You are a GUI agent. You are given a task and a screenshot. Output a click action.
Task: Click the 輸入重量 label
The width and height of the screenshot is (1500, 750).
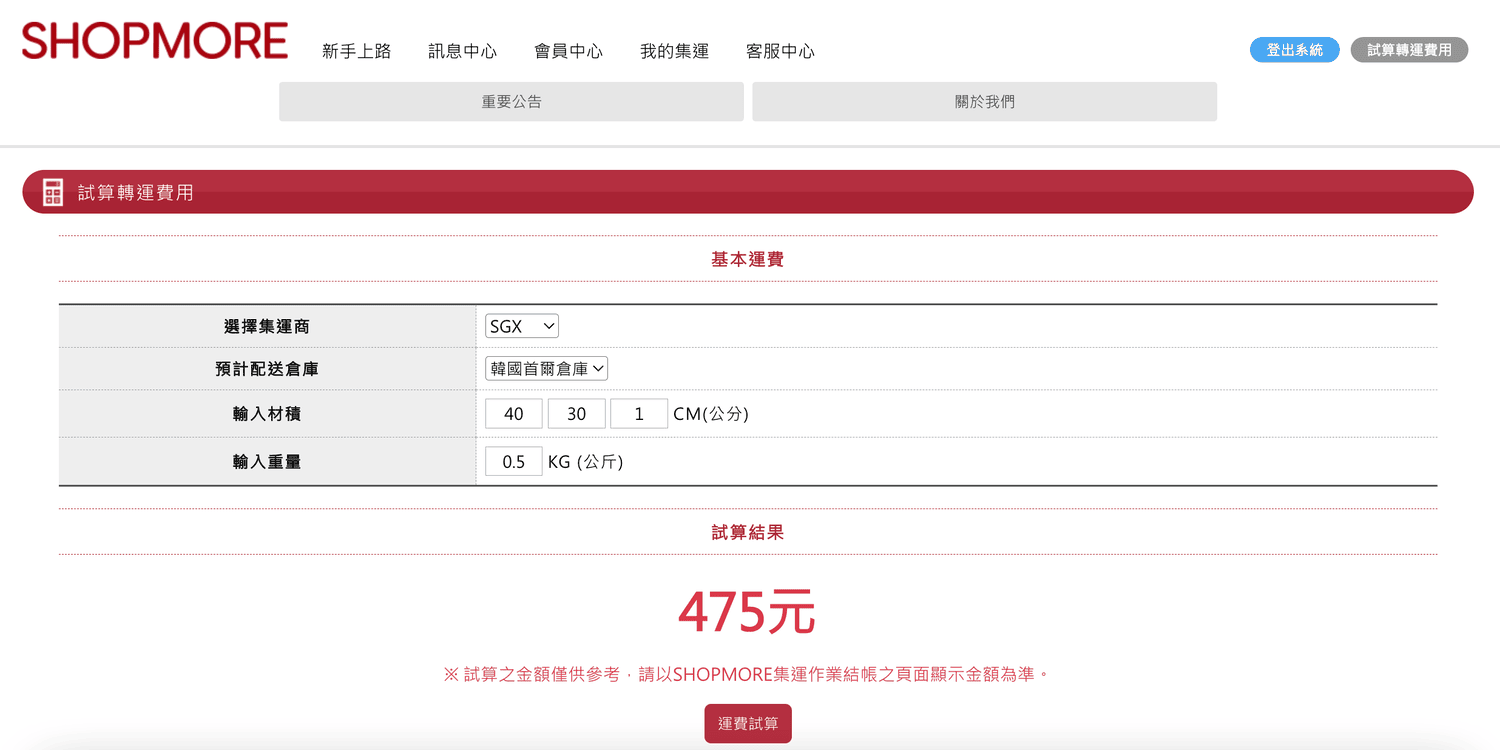pyautogui.click(x=267, y=462)
